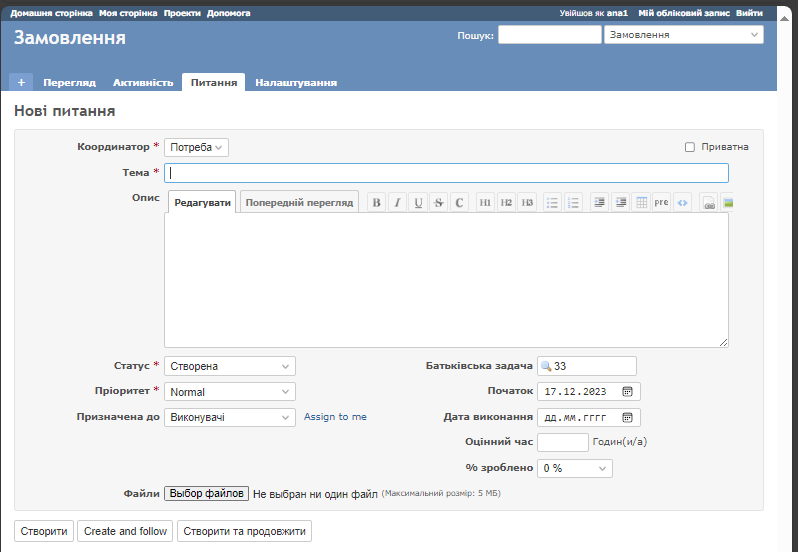Apply strikethrough formatting in editor
The width and height of the screenshot is (798, 552).
click(439, 202)
